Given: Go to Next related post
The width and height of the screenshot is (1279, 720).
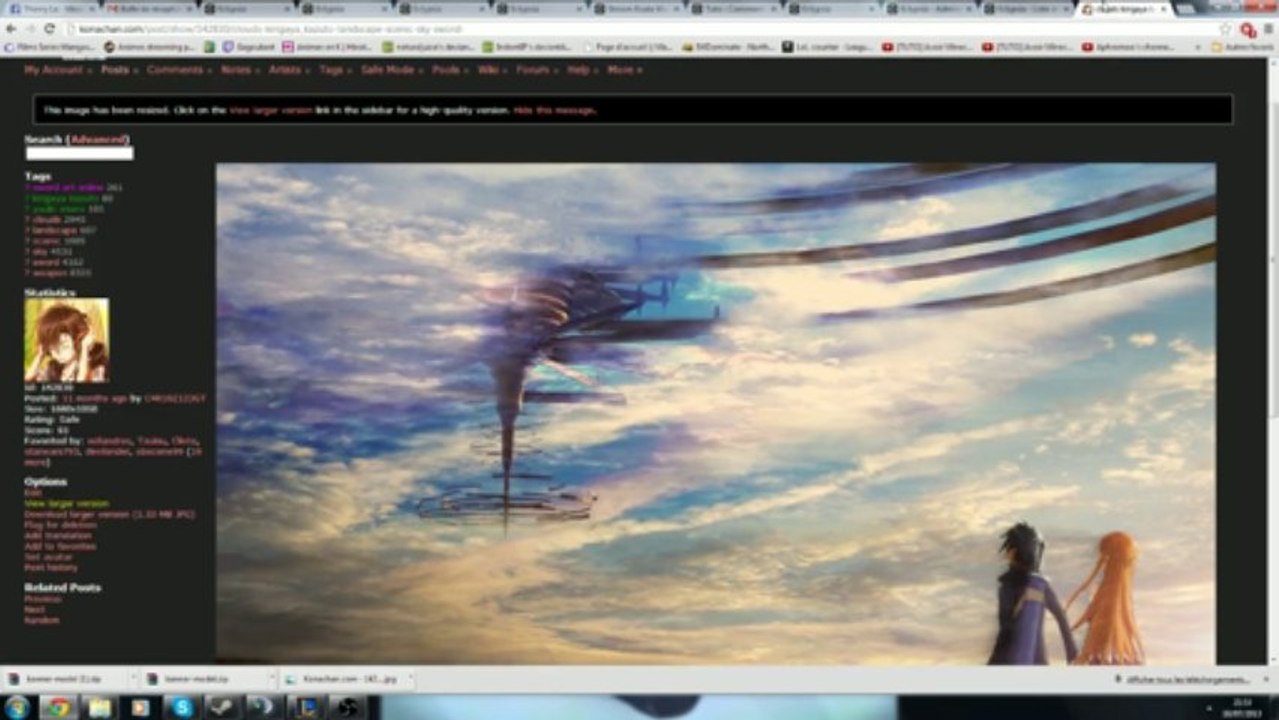Looking at the screenshot, I should 34,609.
